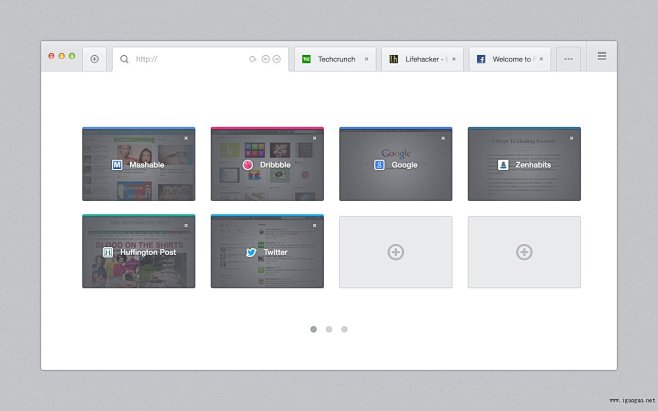This screenshot has height=411, width=658.
Task: Close the Techcrunch tab
Action: point(366,59)
